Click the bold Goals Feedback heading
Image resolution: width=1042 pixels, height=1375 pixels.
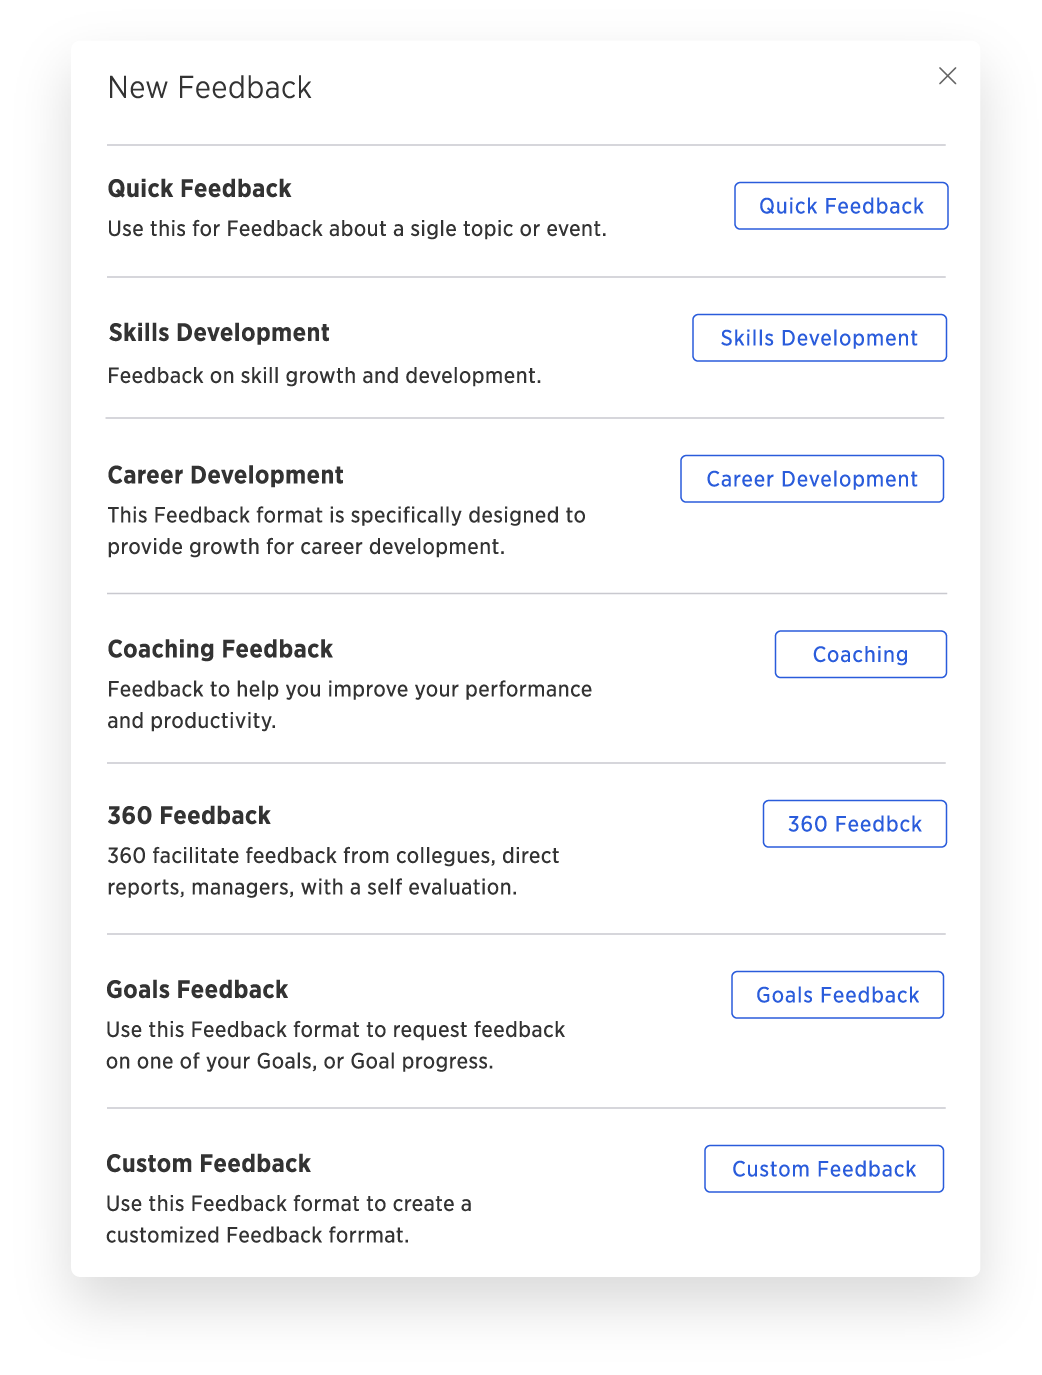tap(197, 990)
